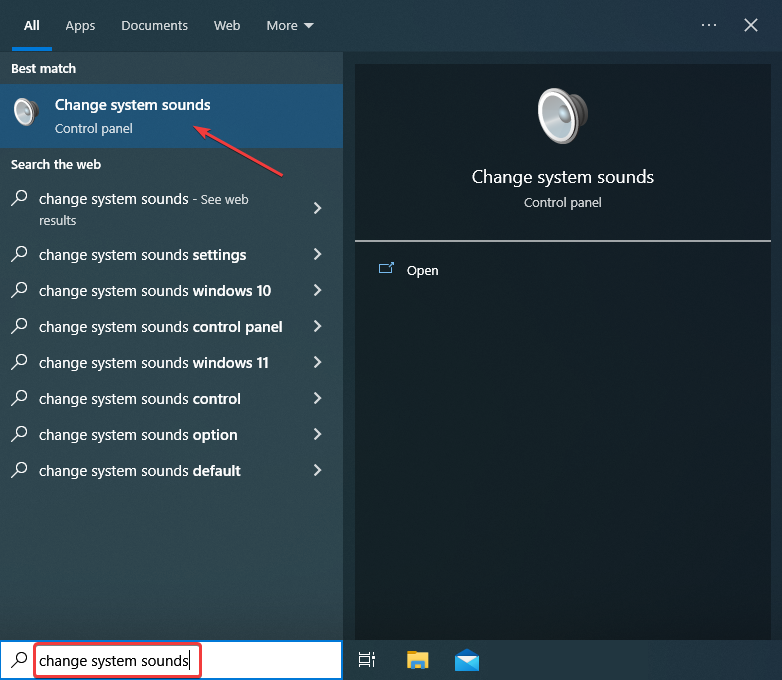The width and height of the screenshot is (782, 680).
Task: Launch File Explorer from the taskbar
Action: [417, 660]
